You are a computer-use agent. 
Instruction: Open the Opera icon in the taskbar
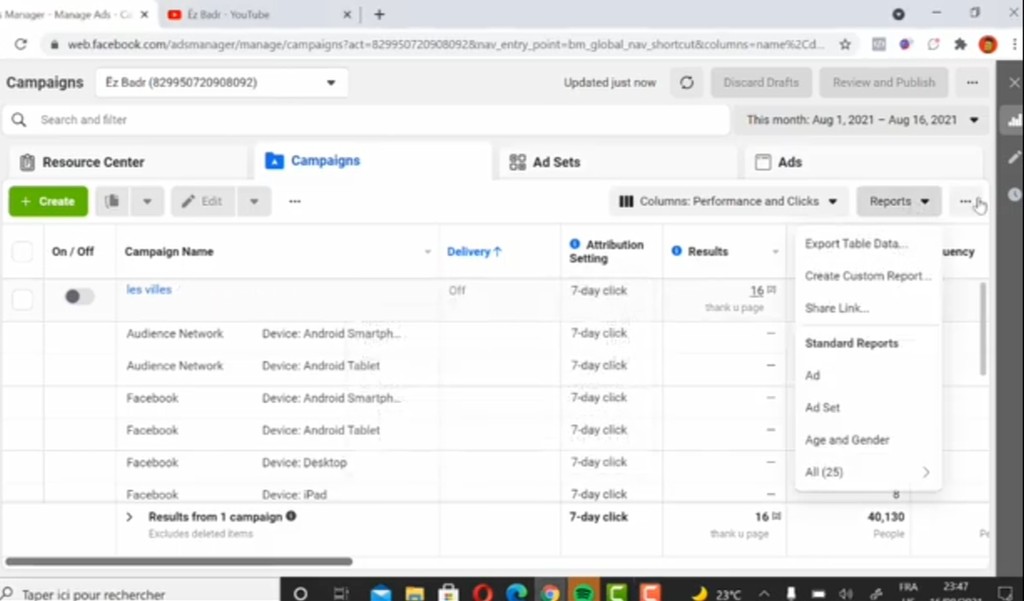click(483, 593)
